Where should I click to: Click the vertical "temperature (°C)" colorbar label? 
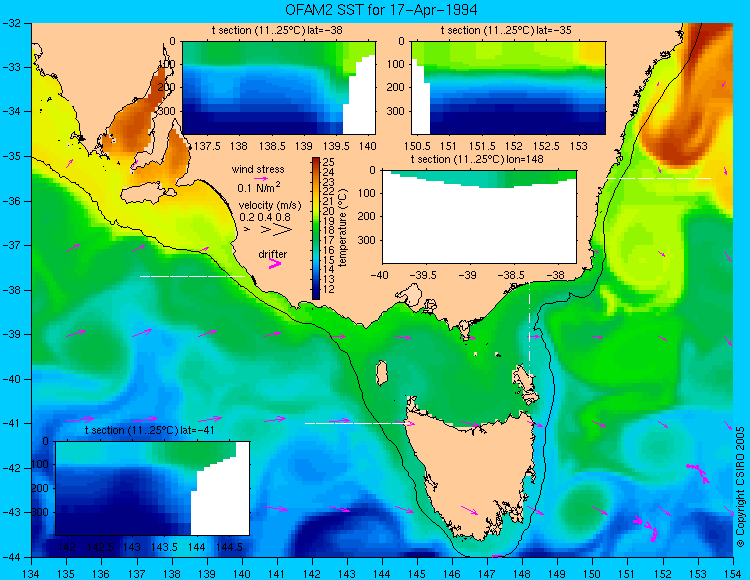[x=342, y=228]
